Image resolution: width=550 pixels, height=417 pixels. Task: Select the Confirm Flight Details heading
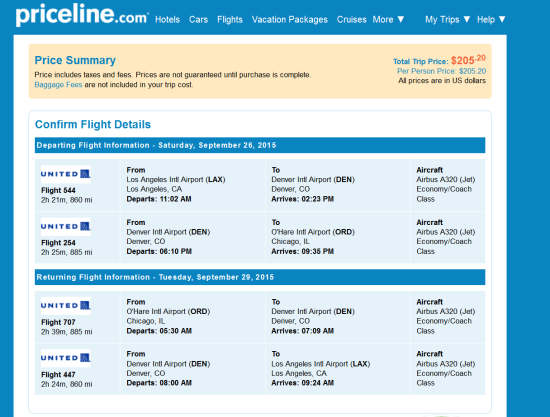tap(93, 125)
